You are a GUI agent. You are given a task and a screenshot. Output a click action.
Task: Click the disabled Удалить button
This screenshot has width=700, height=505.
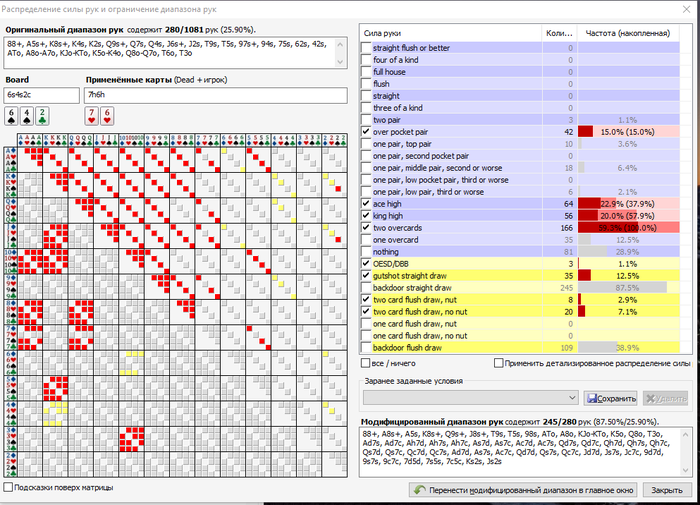coord(666,398)
